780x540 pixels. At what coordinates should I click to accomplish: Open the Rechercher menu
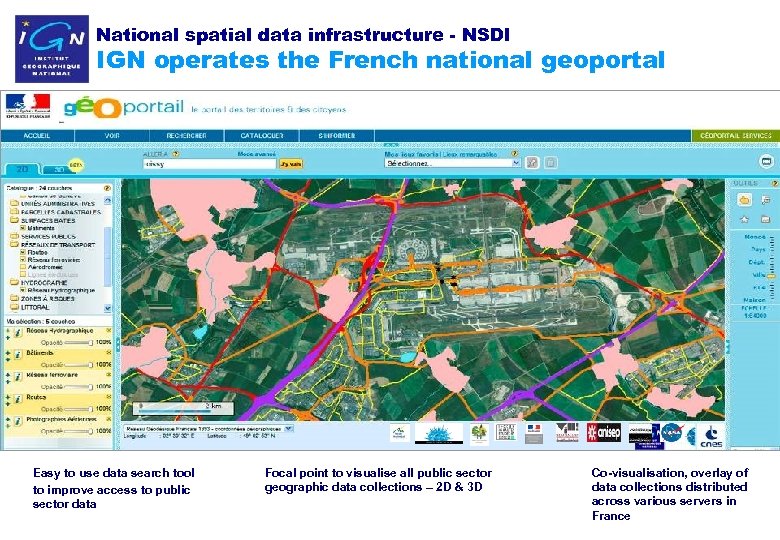(x=187, y=135)
